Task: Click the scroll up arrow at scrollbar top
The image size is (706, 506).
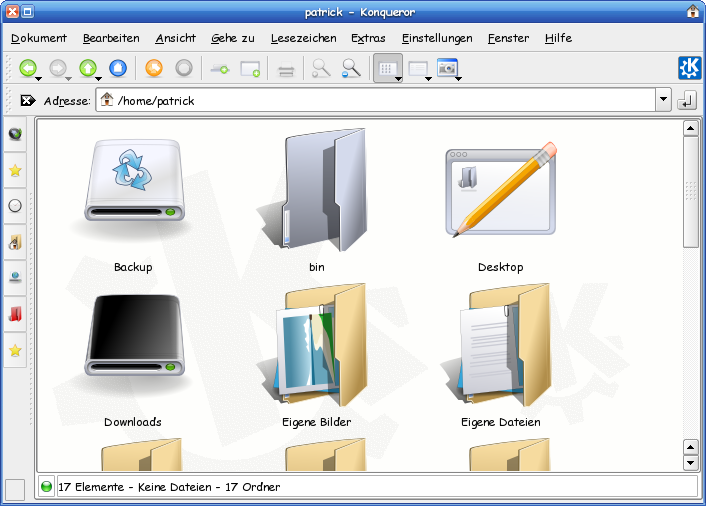Action: [x=690, y=128]
